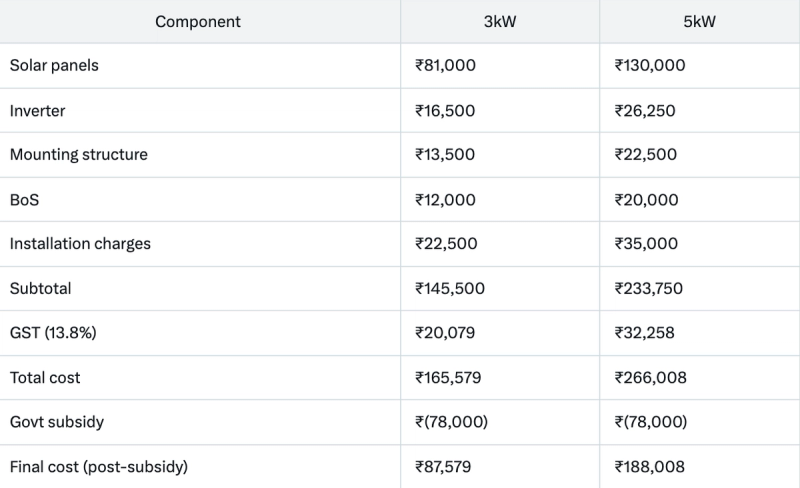Select the ₹233,750 subtotal cell

(648, 288)
